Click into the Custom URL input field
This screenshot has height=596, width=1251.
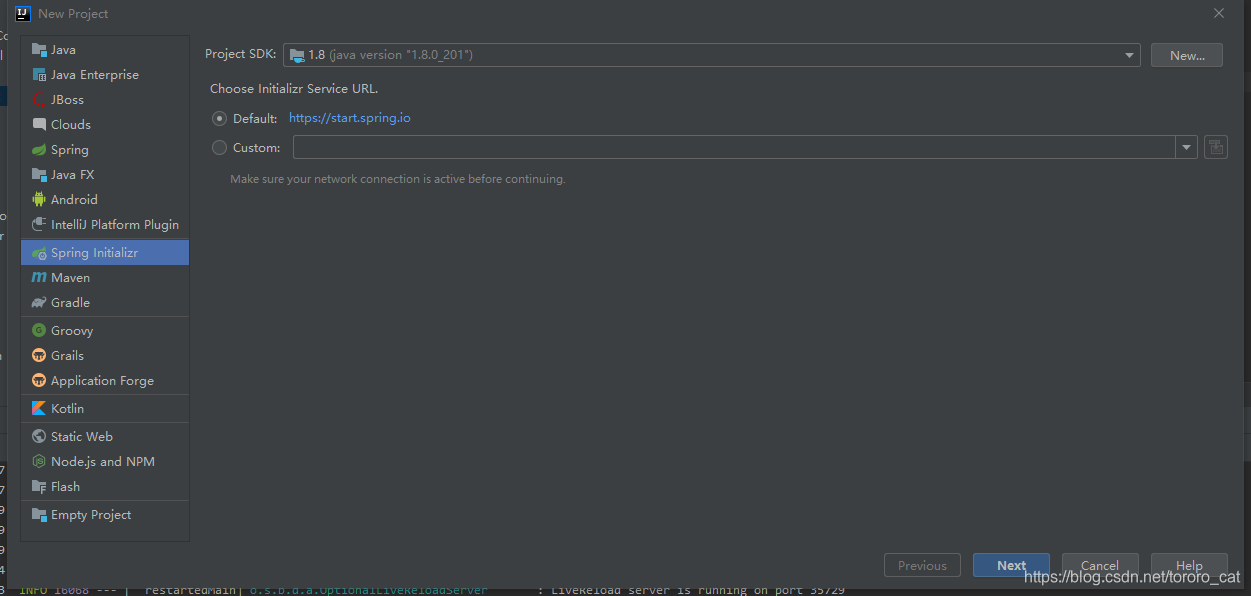point(734,147)
